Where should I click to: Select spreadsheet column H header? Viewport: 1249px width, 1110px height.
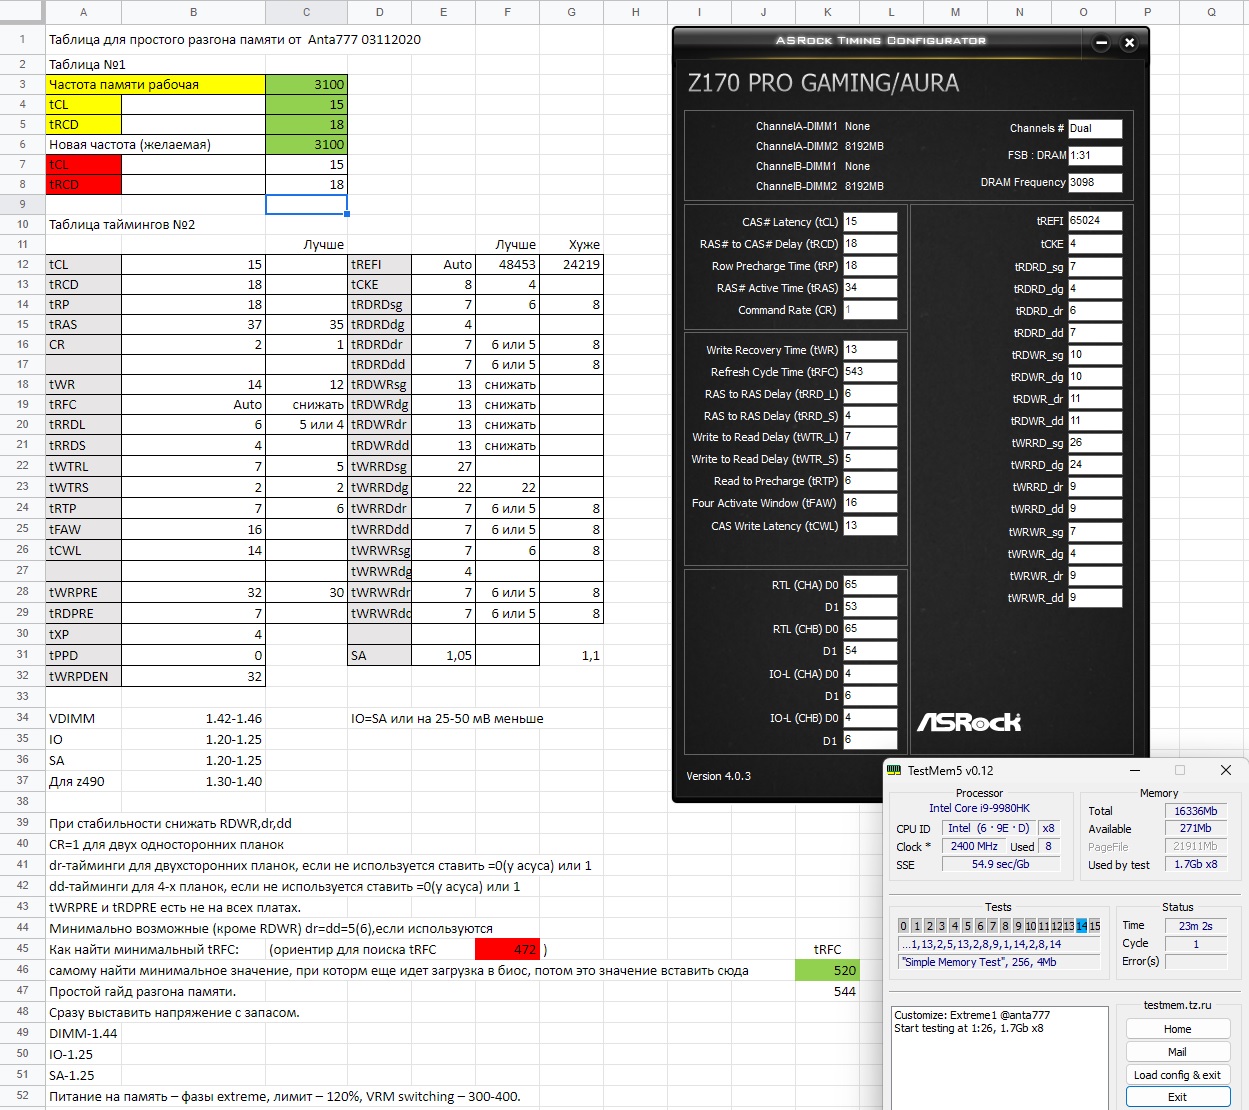pos(635,12)
